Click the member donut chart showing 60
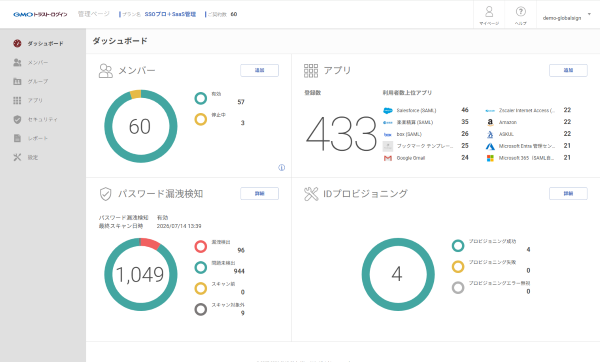Image resolution: width=600 pixels, height=362 pixels. point(140,126)
